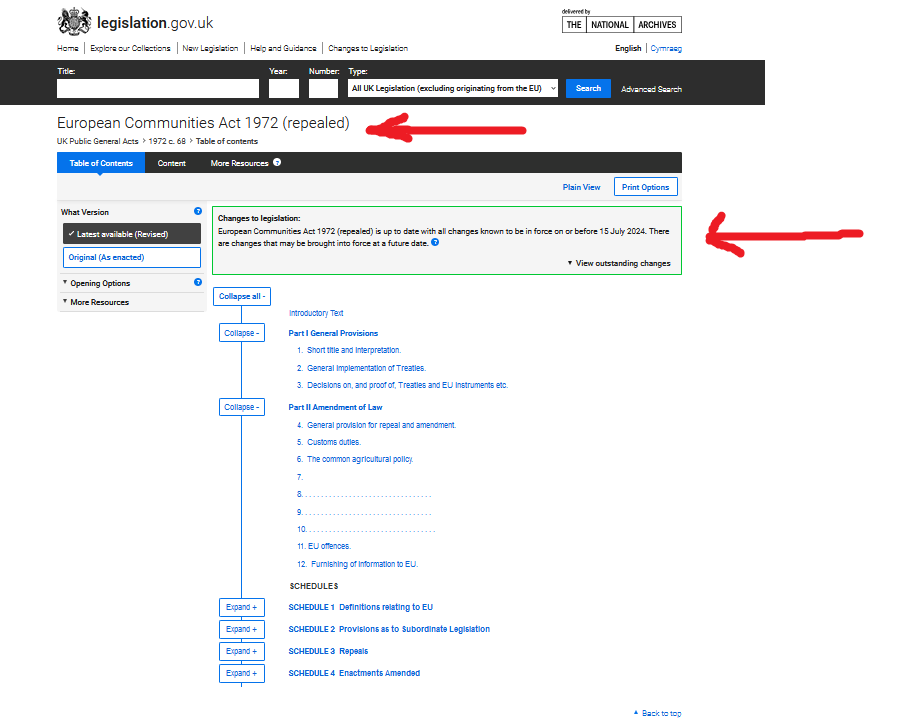Open Introductory Text
Screen dimensions: 905x723
(x=316, y=313)
